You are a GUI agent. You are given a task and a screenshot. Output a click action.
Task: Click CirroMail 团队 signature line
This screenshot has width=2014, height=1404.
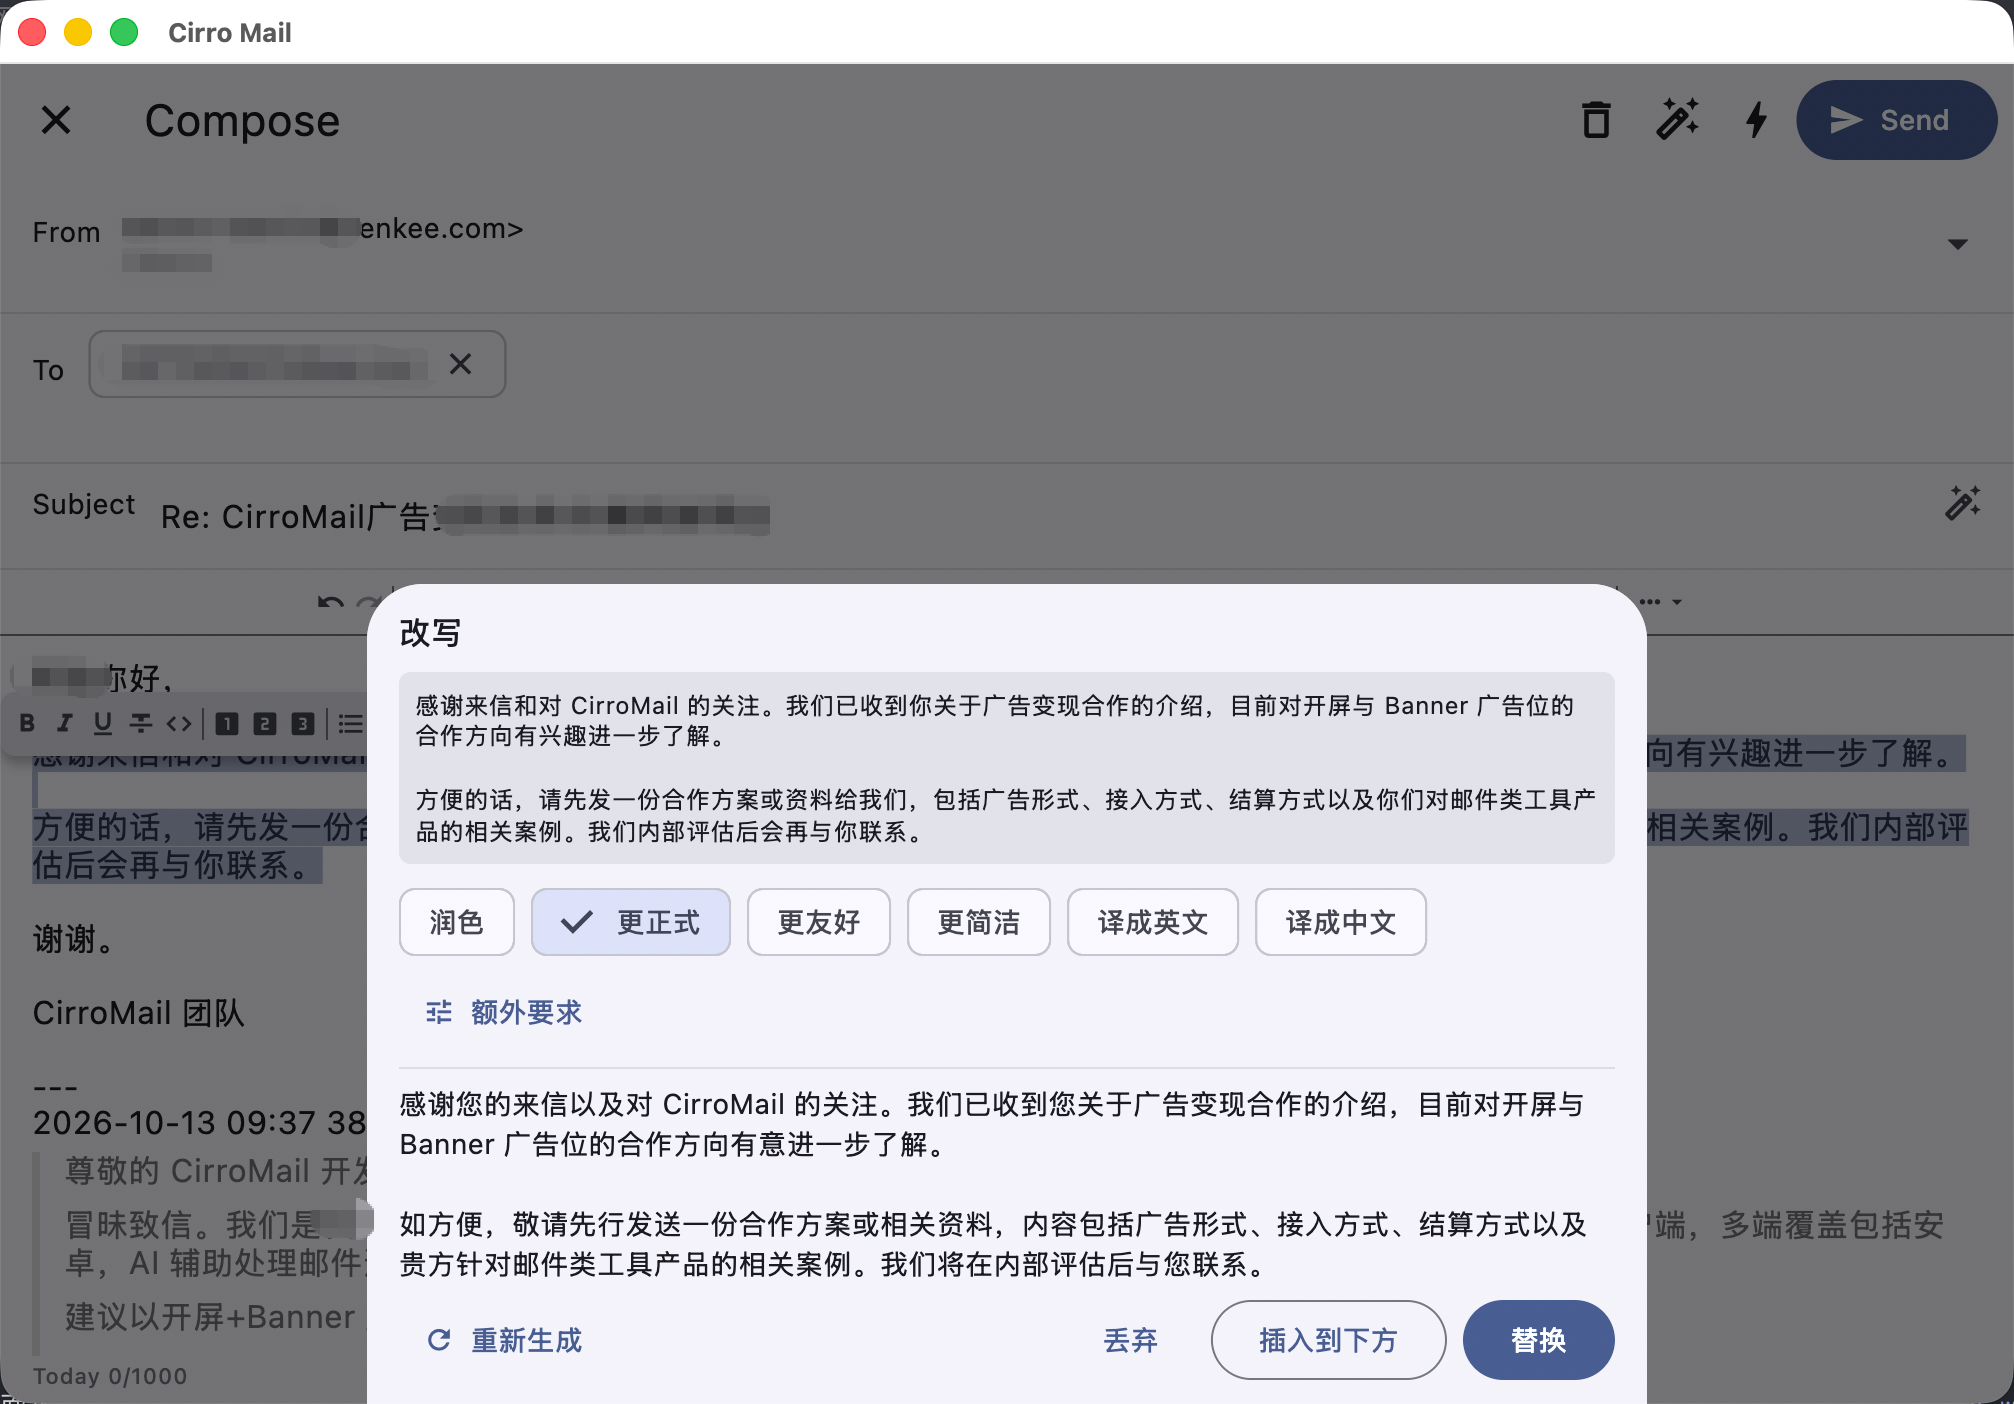pyautogui.click(x=139, y=1013)
